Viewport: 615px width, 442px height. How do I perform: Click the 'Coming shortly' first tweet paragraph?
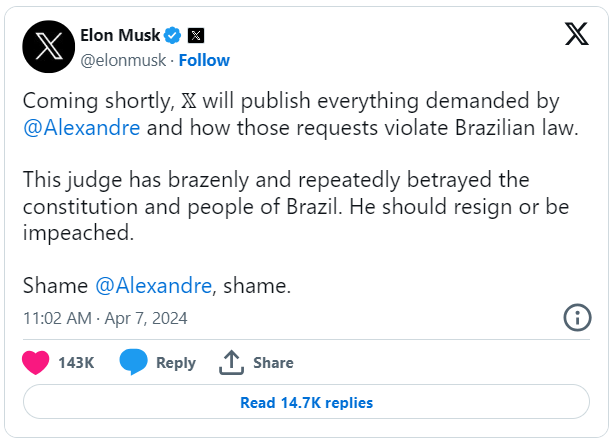(301, 115)
